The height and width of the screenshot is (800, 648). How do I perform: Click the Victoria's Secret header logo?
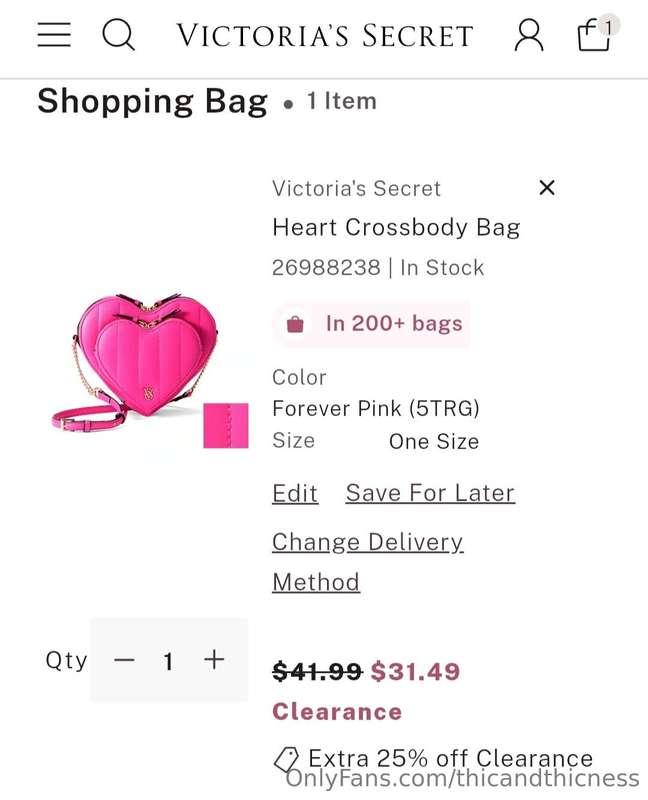coord(325,36)
